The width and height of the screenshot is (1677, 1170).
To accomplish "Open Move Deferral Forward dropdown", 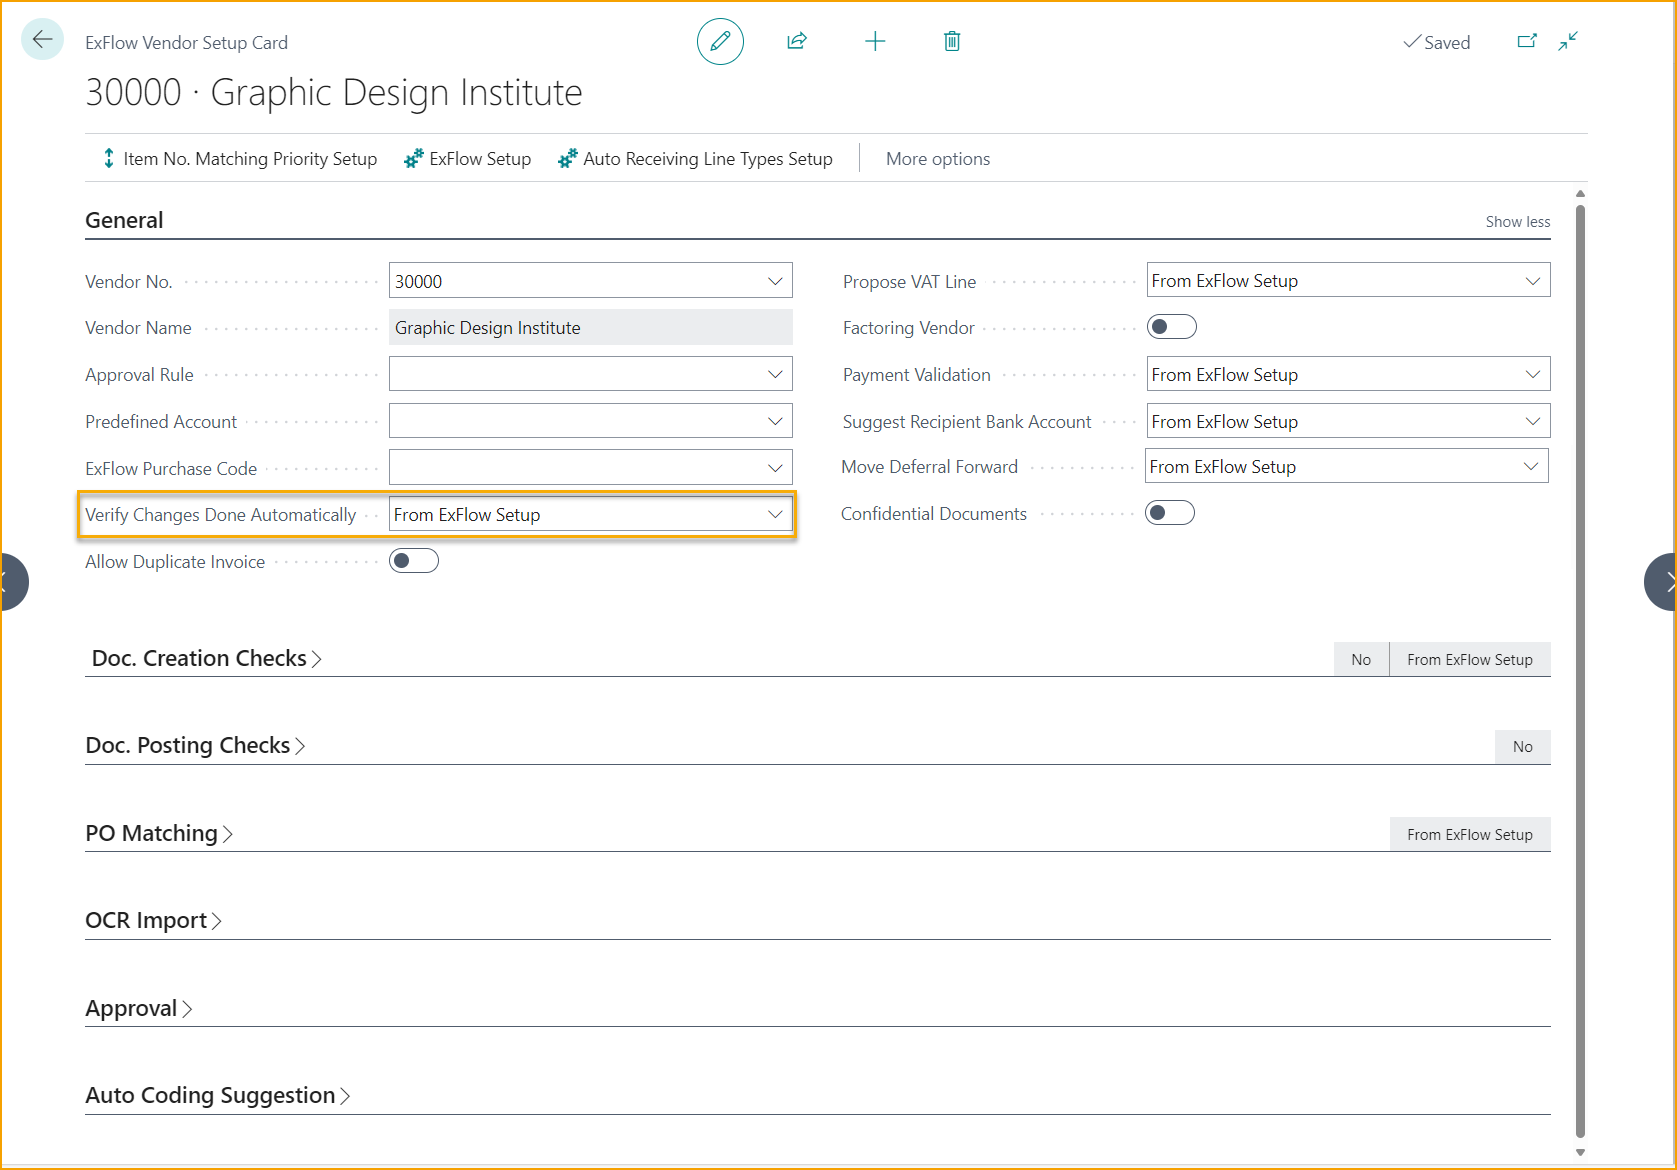I will pyautogui.click(x=1531, y=466).
